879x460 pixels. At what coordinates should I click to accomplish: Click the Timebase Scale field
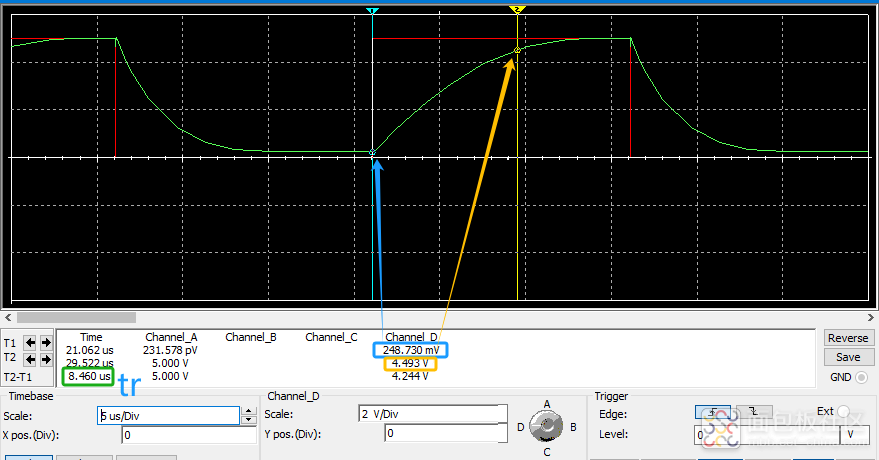coord(169,416)
